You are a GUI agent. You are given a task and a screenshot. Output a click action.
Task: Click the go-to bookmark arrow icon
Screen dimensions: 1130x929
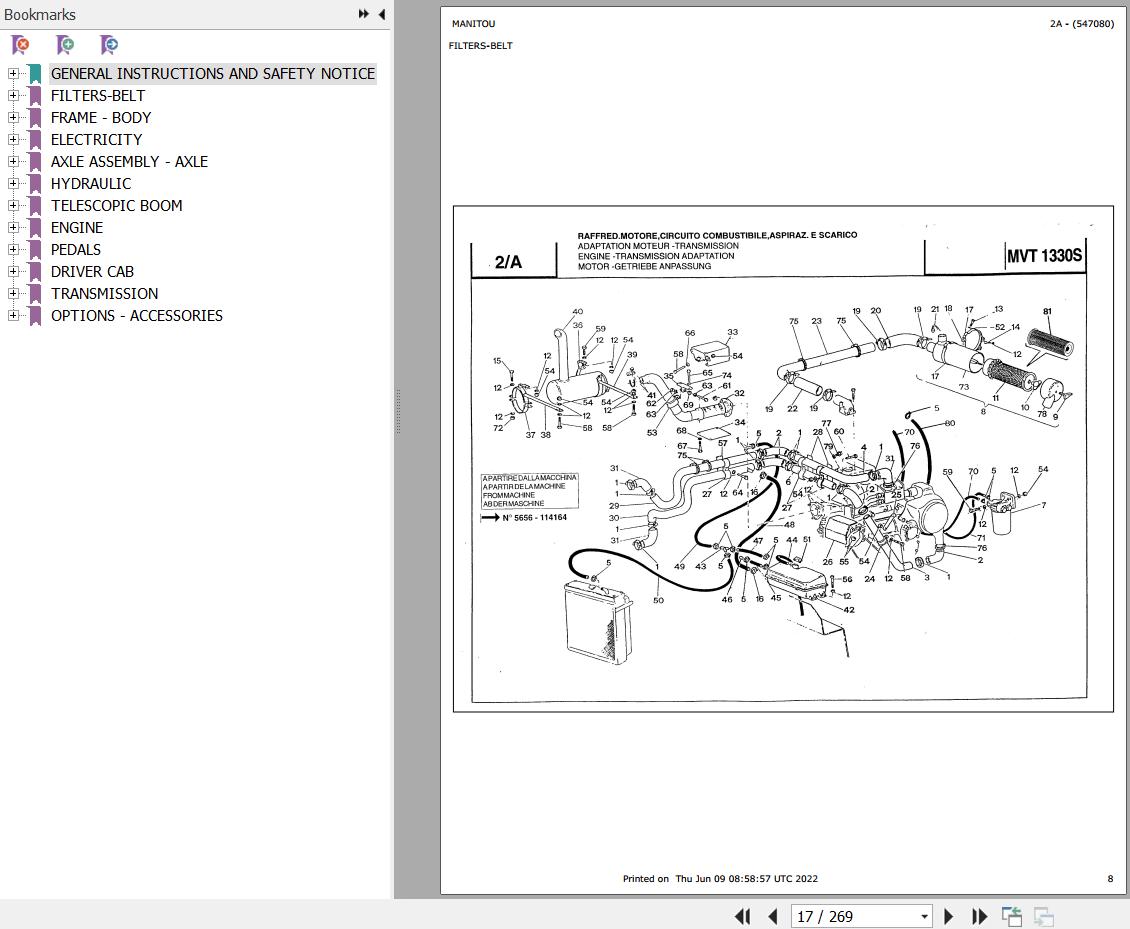[109, 45]
